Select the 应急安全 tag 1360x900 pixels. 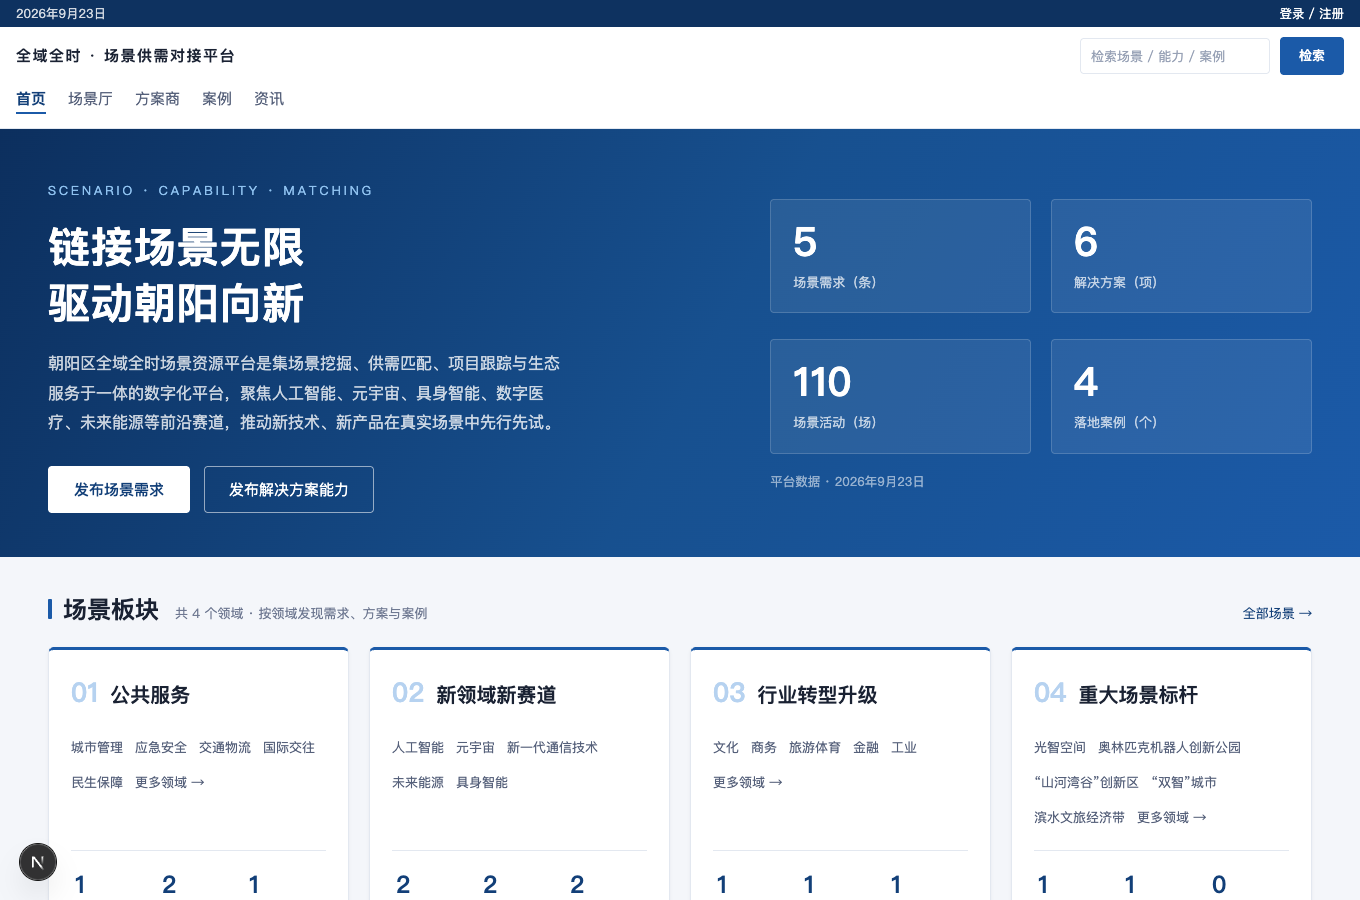161,748
